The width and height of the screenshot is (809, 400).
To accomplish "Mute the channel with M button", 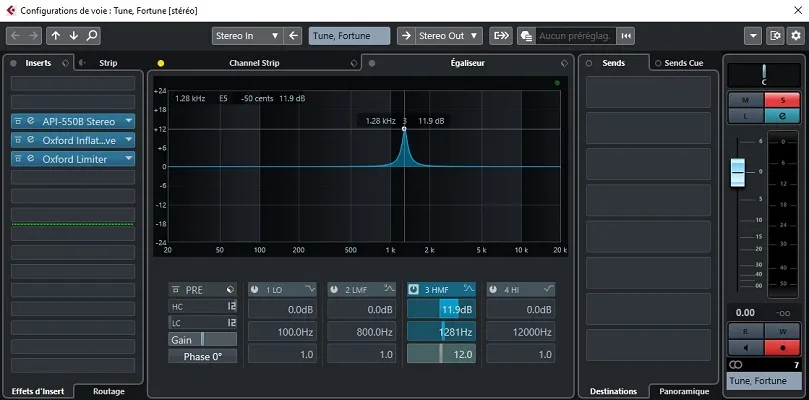I will (744, 100).
